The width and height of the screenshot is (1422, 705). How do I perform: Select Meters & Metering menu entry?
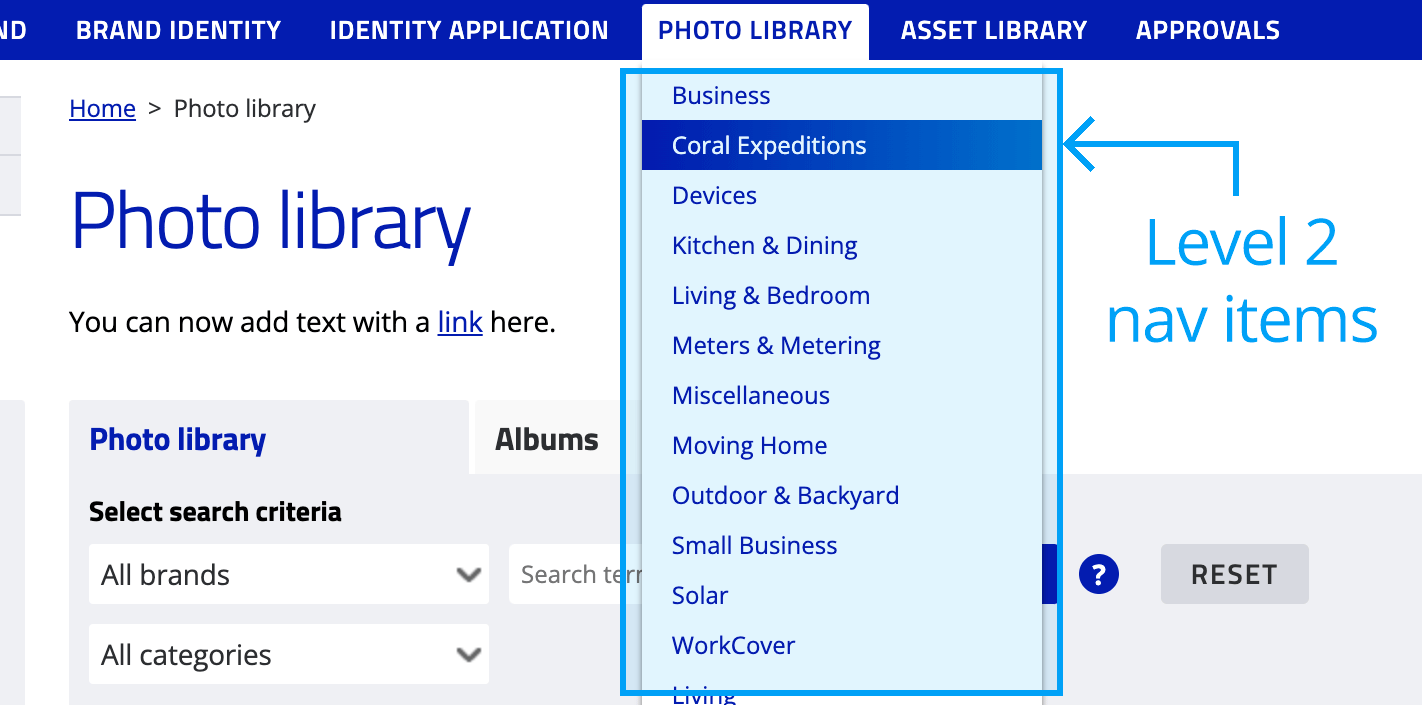(776, 345)
